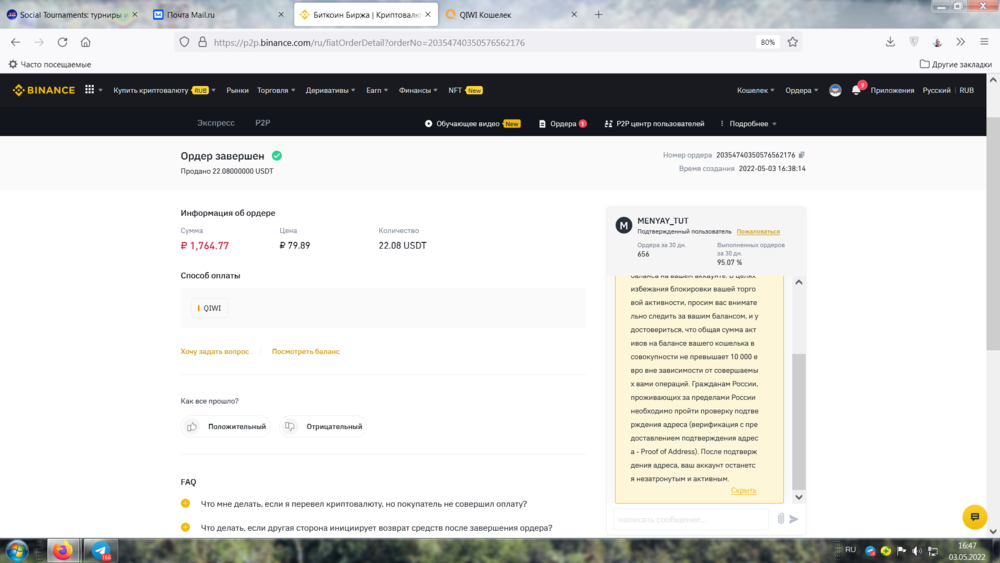Open the Торговля dropdown menu
This screenshot has width=1000, height=563.
click(x=276, y=91)
